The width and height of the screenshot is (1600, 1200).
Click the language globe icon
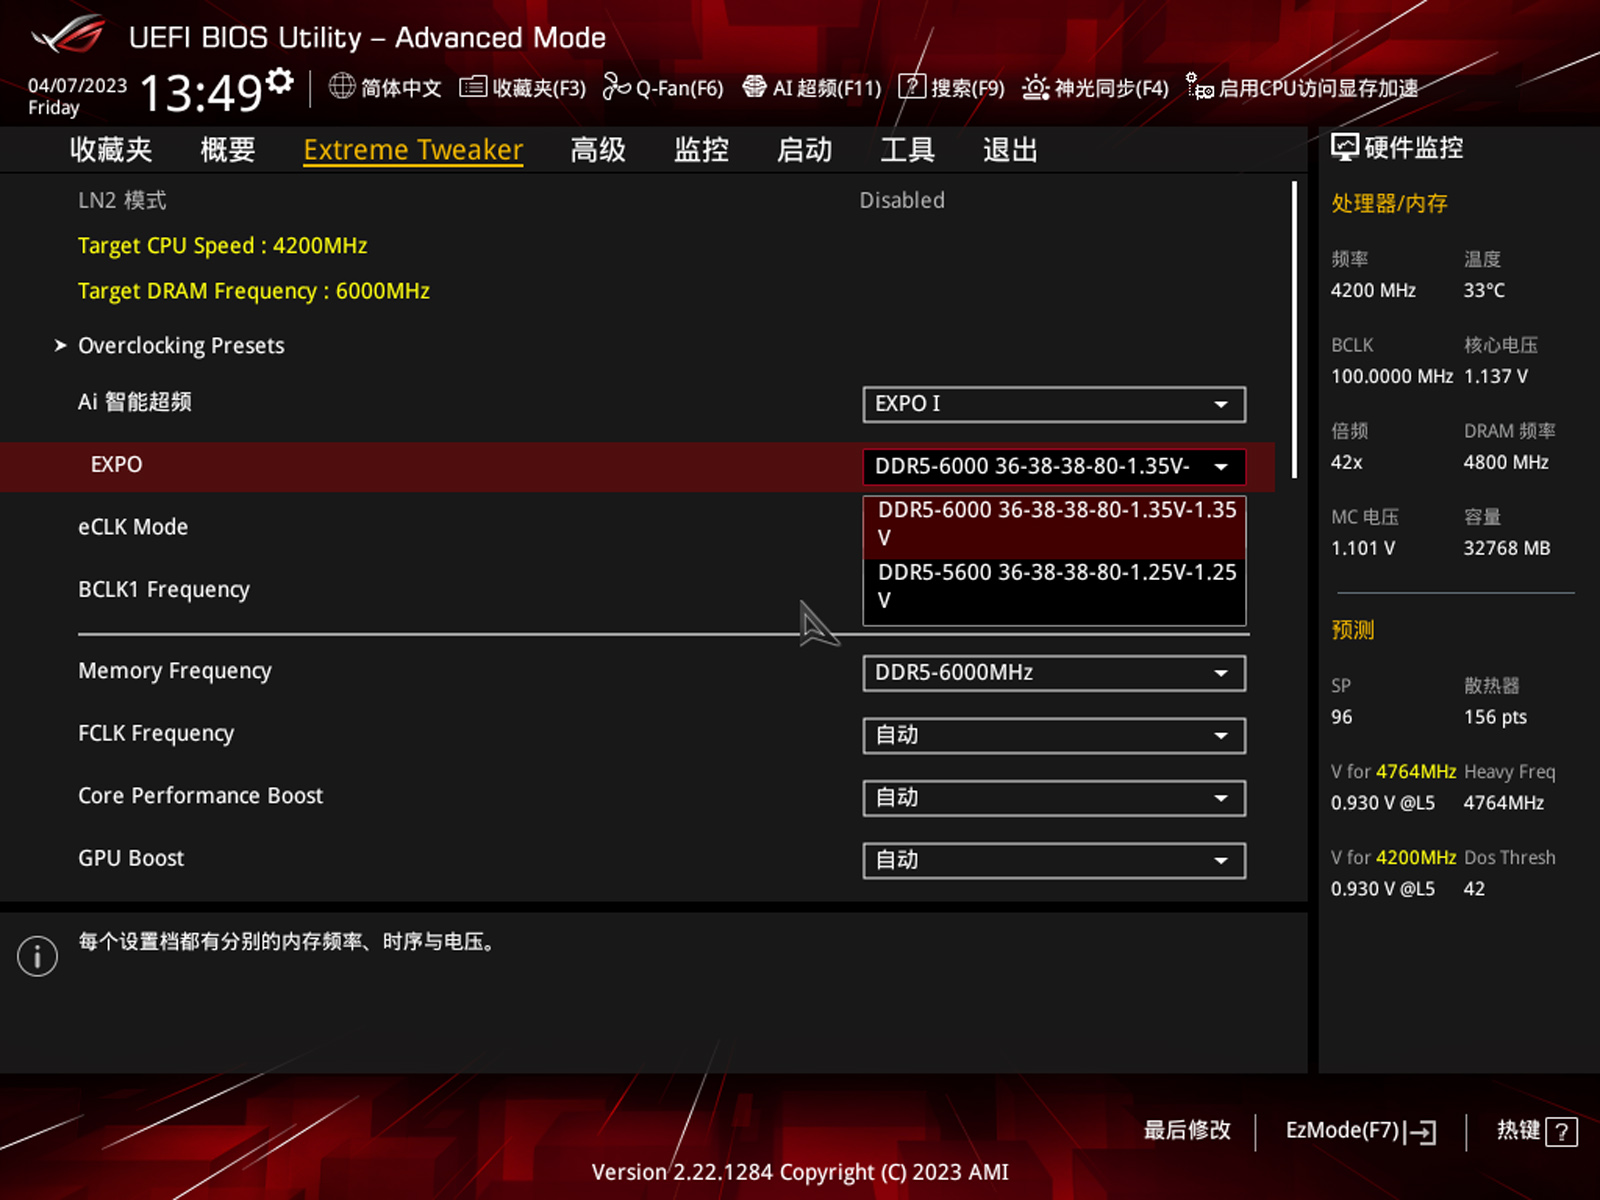click(x=342, y=87)
